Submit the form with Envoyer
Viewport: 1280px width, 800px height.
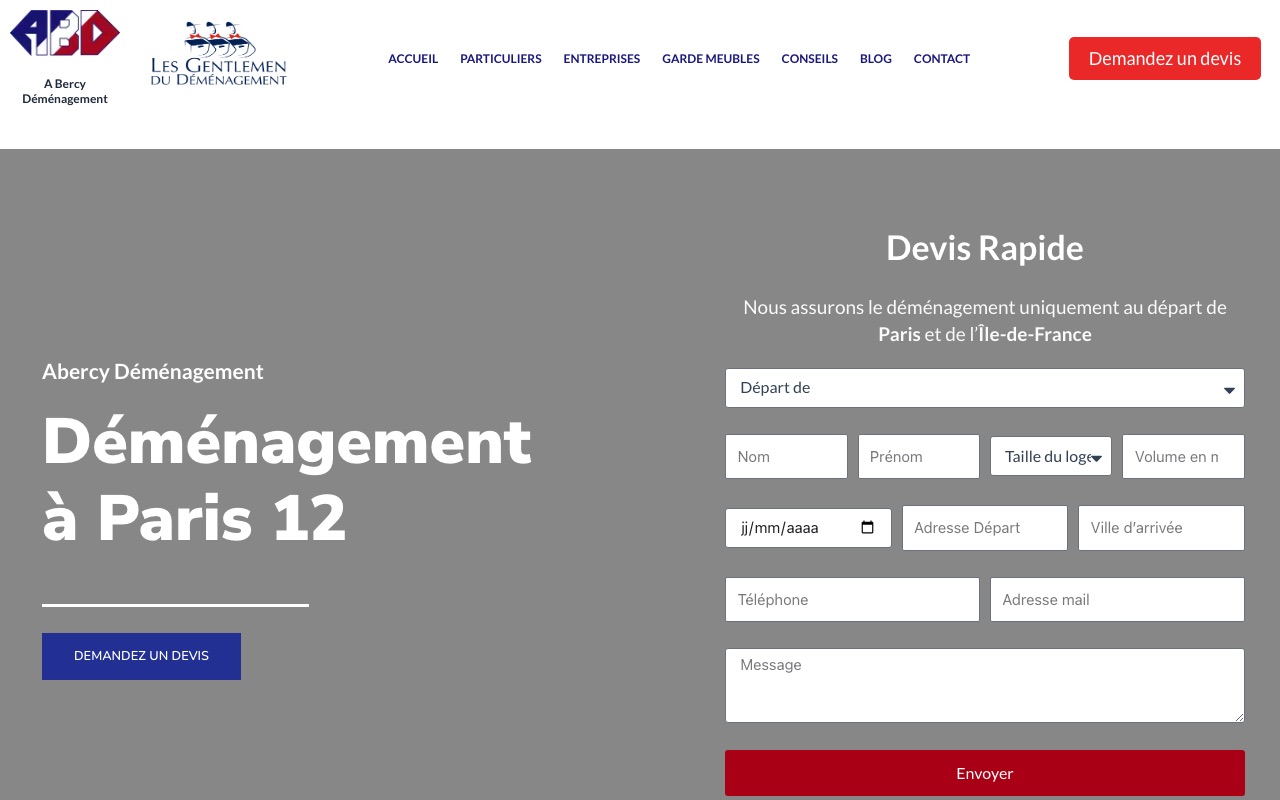pos(985,773)
